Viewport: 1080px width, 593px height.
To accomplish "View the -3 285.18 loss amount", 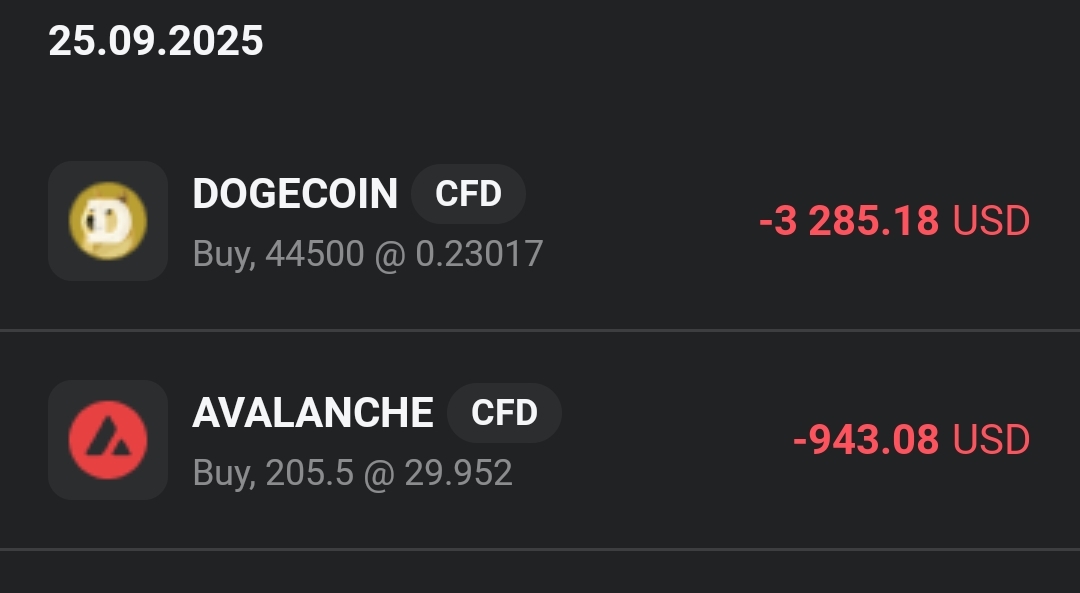I will coord(849,221).
